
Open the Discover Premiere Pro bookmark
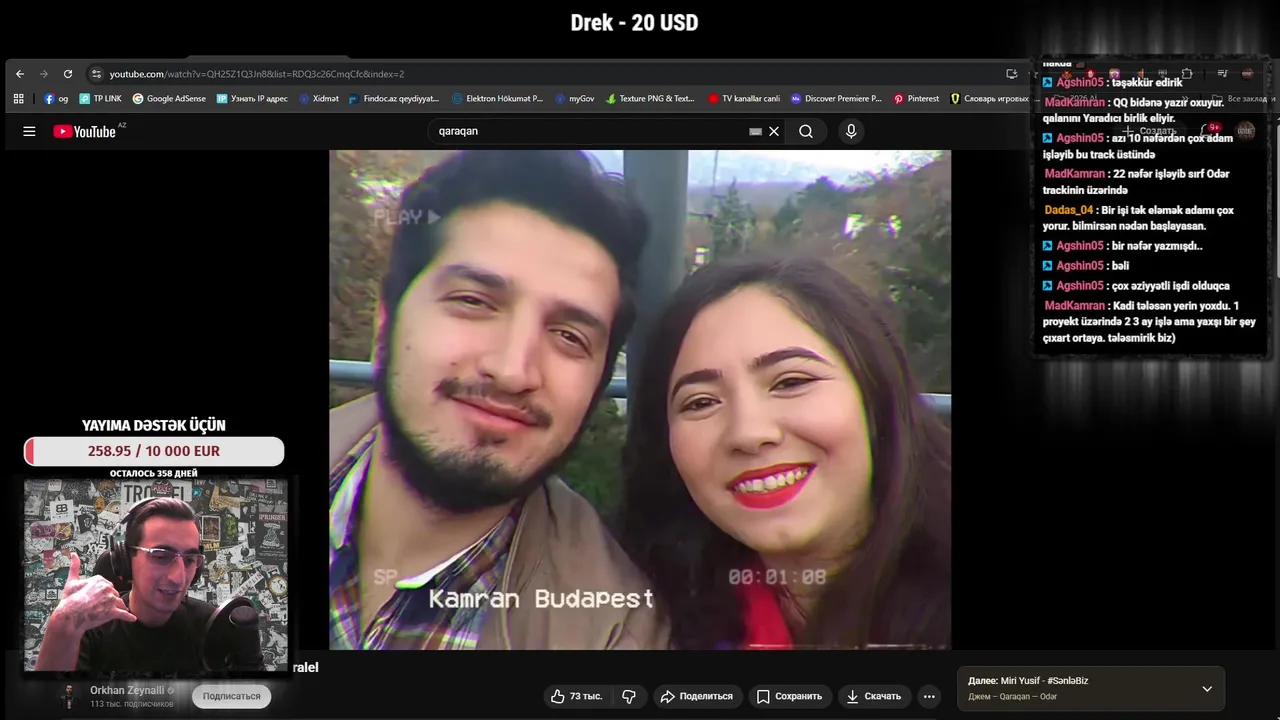click(x=836, y=99)
